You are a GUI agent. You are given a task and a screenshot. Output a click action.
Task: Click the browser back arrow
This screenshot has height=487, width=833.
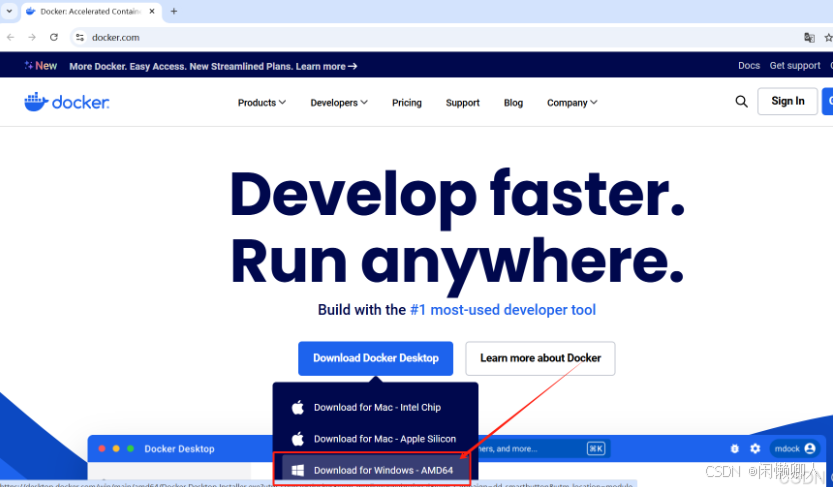click(11, 37)
